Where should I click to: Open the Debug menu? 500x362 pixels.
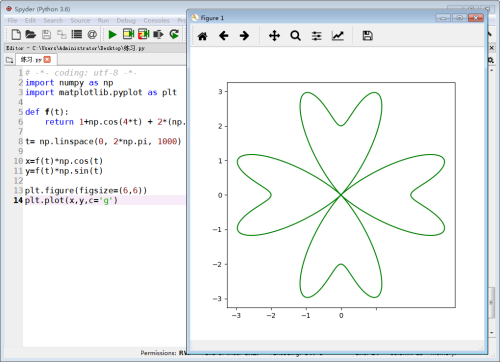point(126,20)
